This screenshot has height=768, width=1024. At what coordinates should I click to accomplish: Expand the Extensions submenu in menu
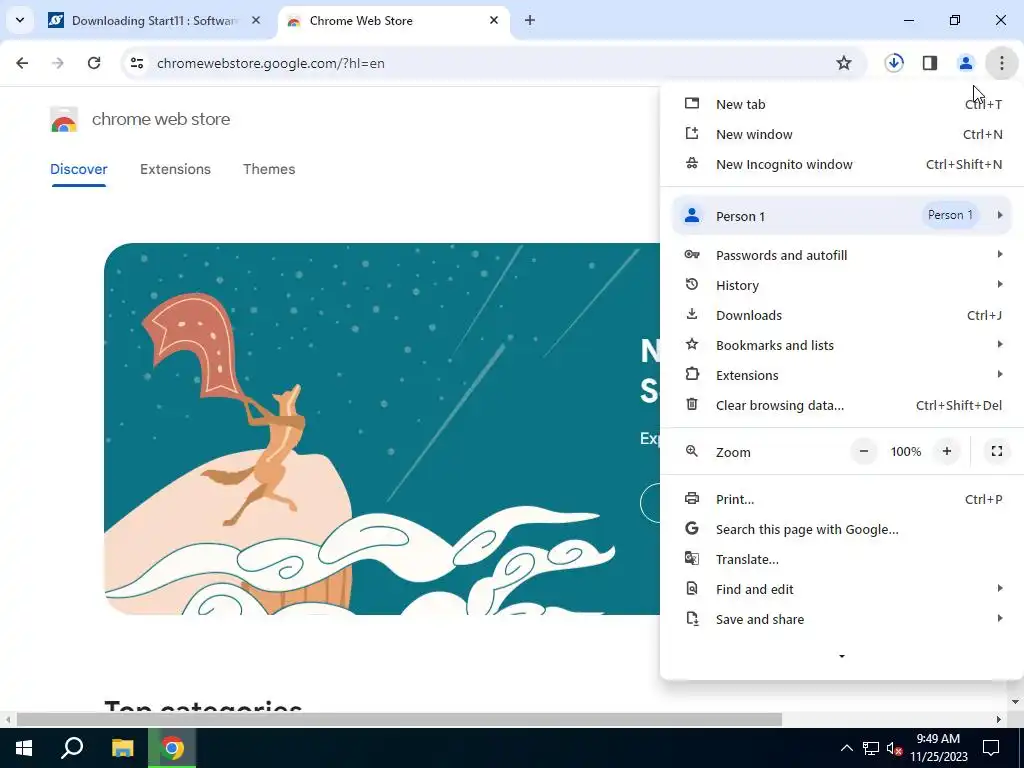[x=842, y=376]
